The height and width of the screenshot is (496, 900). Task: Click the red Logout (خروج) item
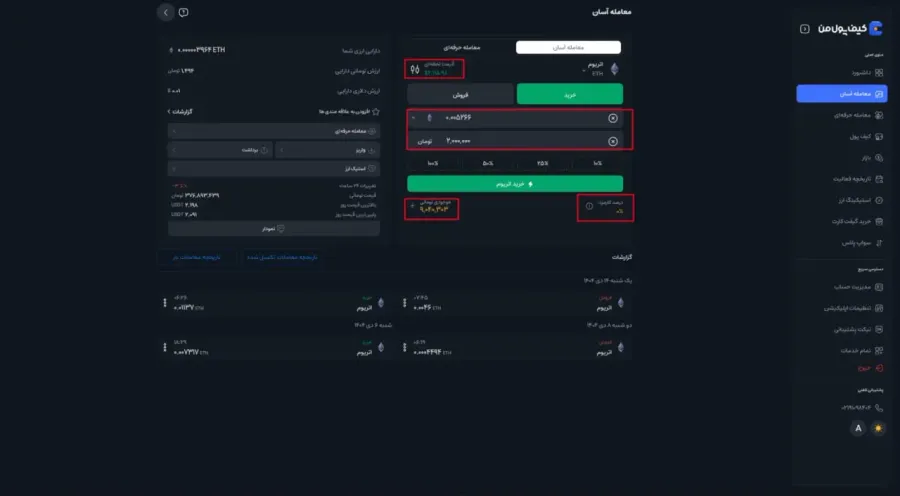[871, 369]
